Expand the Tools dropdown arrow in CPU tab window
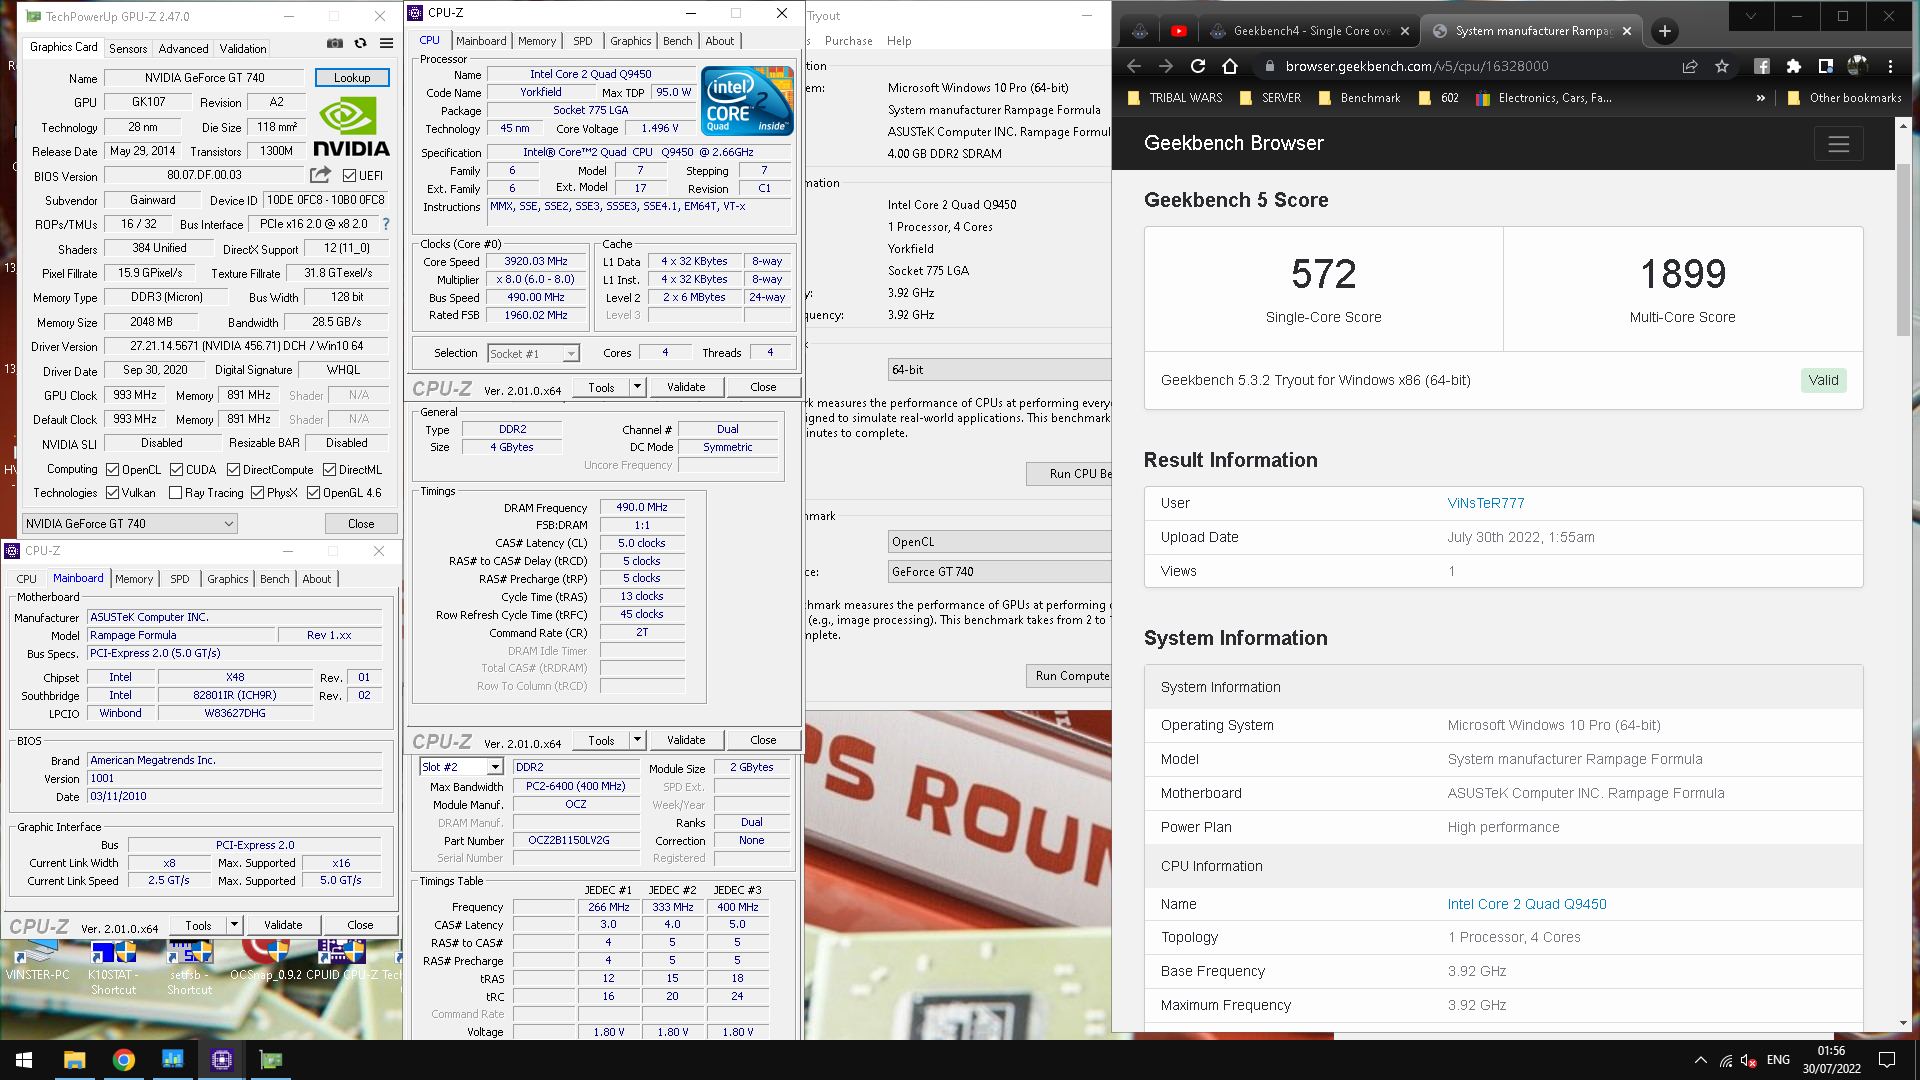The height and width of the screenshot is (1080, 1920). pyautogui.click(x=637, y=387)
